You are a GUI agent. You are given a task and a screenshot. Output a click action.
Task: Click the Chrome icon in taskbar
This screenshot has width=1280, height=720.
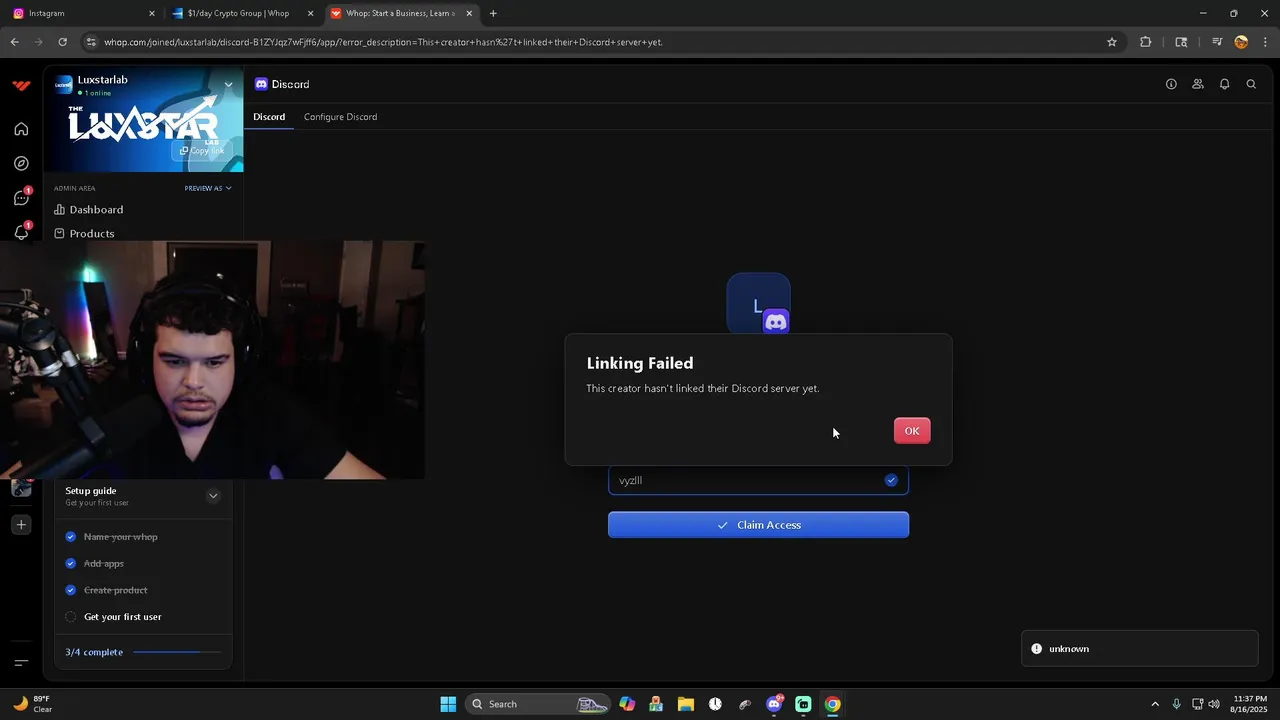pyautogui.click(x=832, y=704)
